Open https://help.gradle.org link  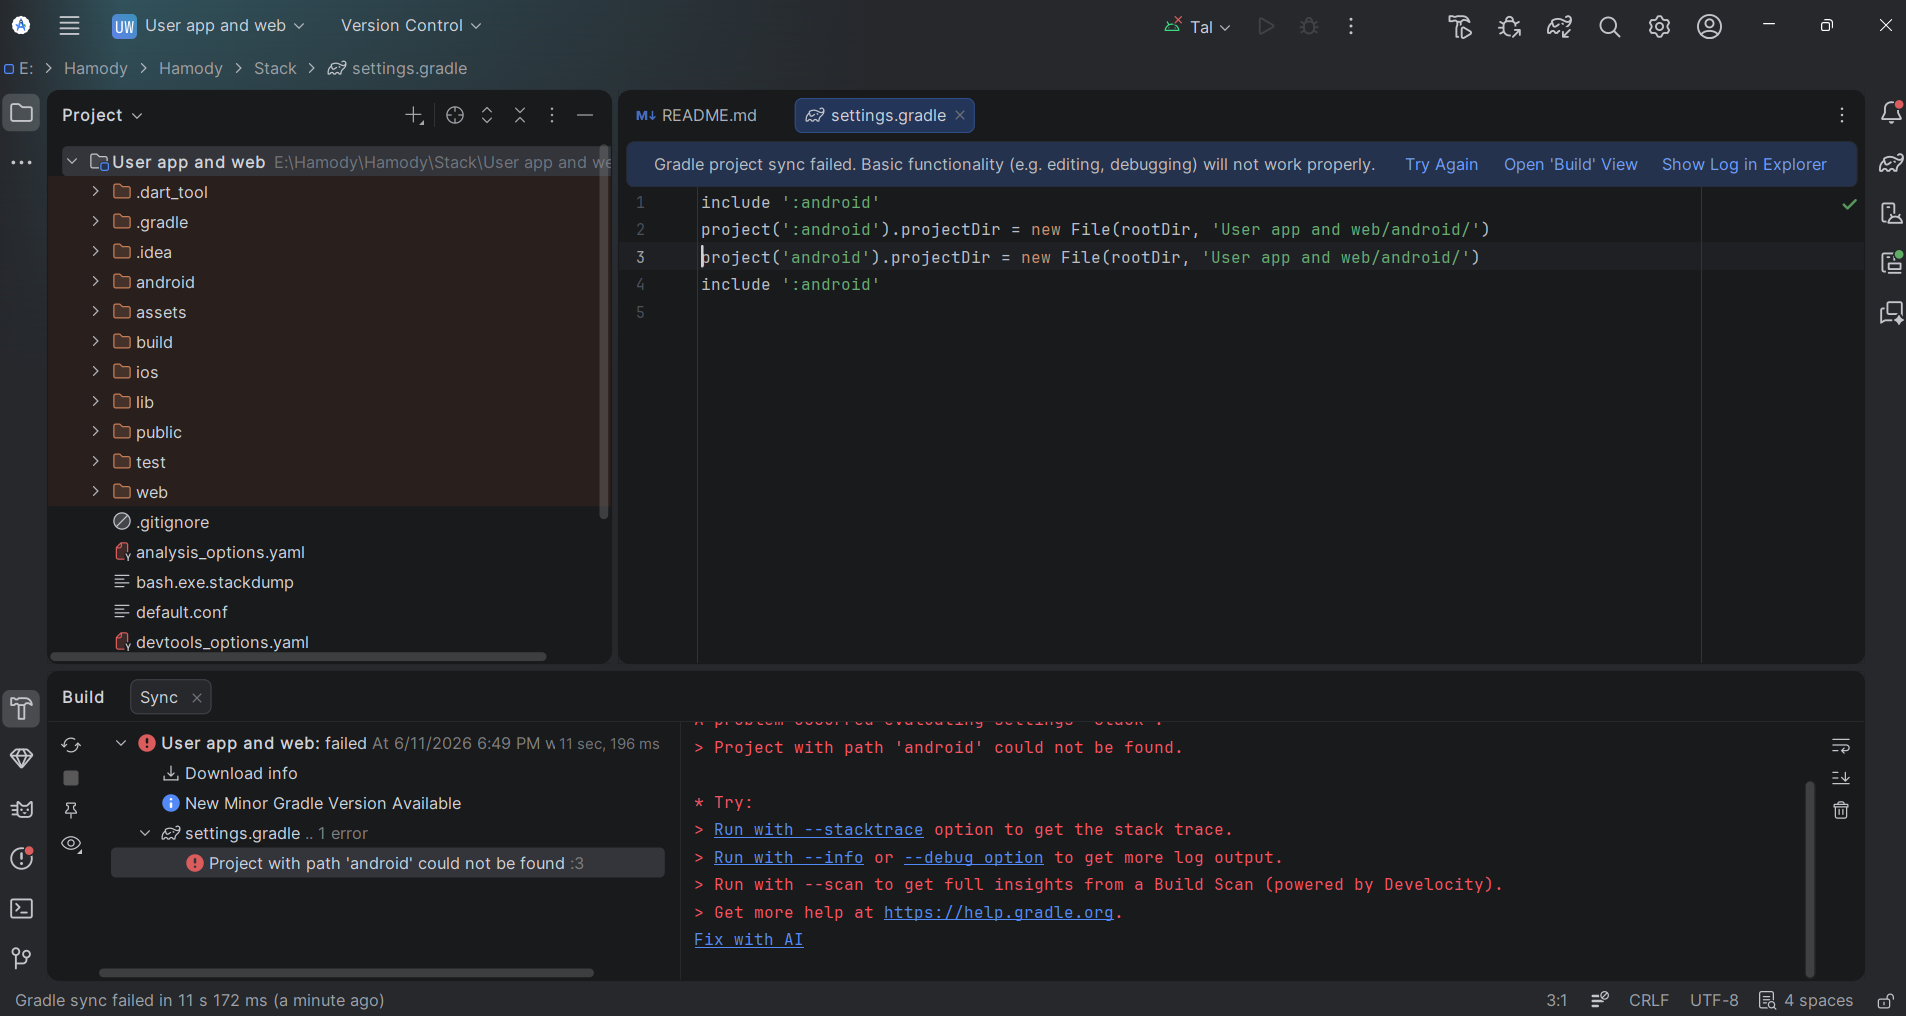point(998,913)
